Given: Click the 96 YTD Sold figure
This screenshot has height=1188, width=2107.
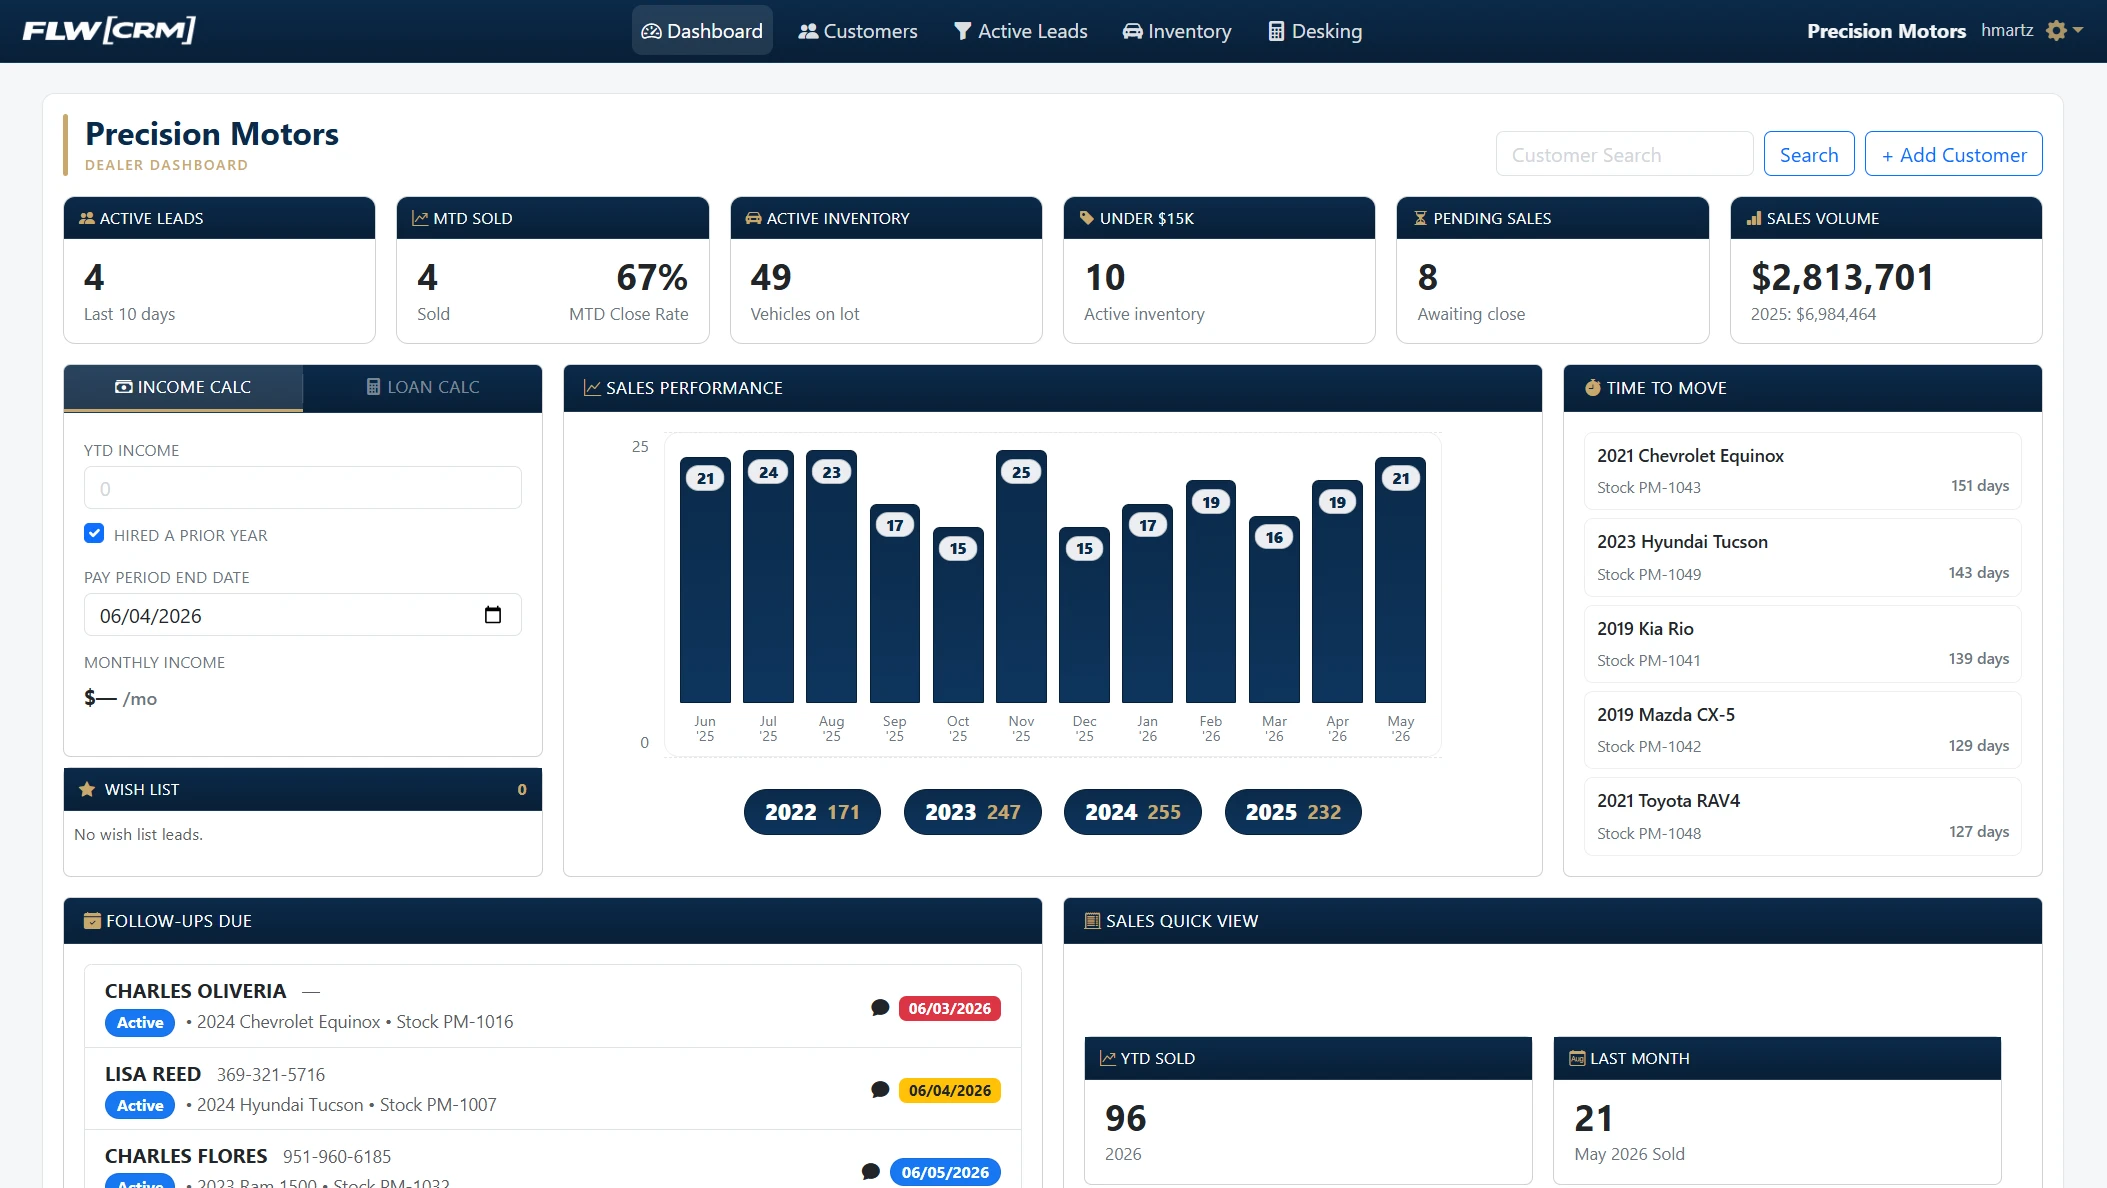Looking at the screenshot, I should tap(1125, 1118).
